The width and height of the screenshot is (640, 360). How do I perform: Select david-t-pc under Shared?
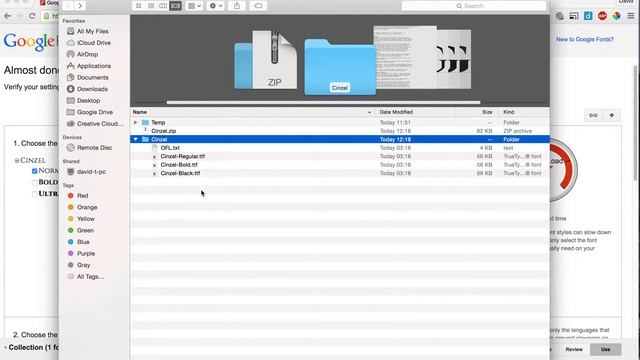click(x=91, y=171)
